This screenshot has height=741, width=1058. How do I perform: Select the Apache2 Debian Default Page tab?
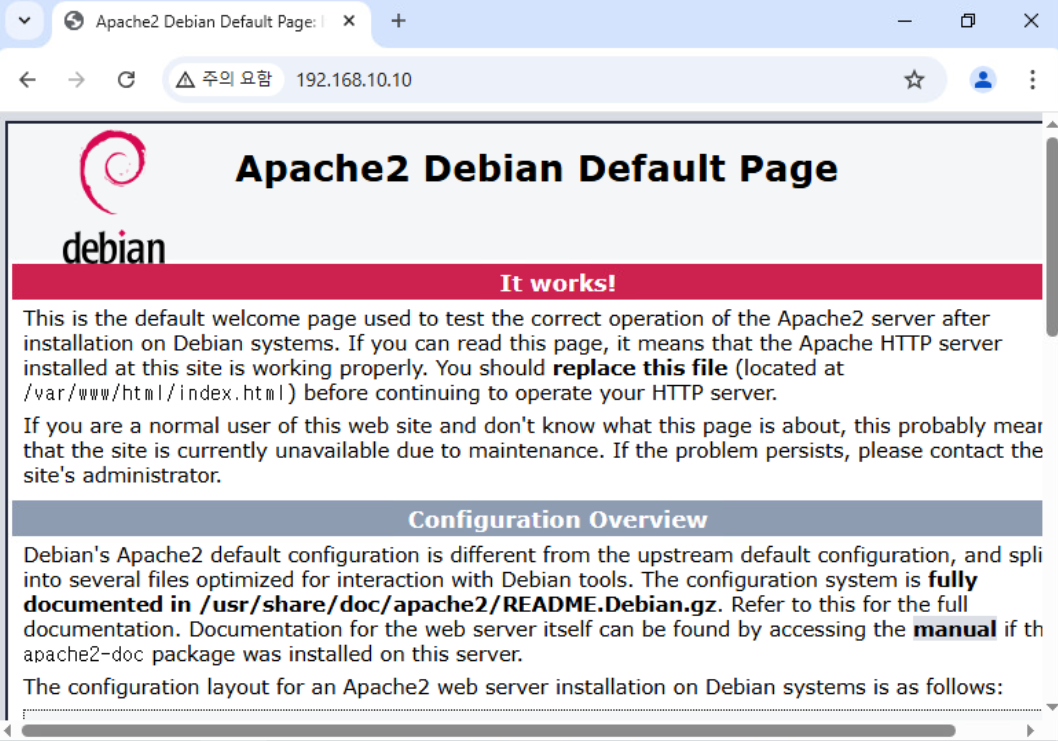(209, 22)
